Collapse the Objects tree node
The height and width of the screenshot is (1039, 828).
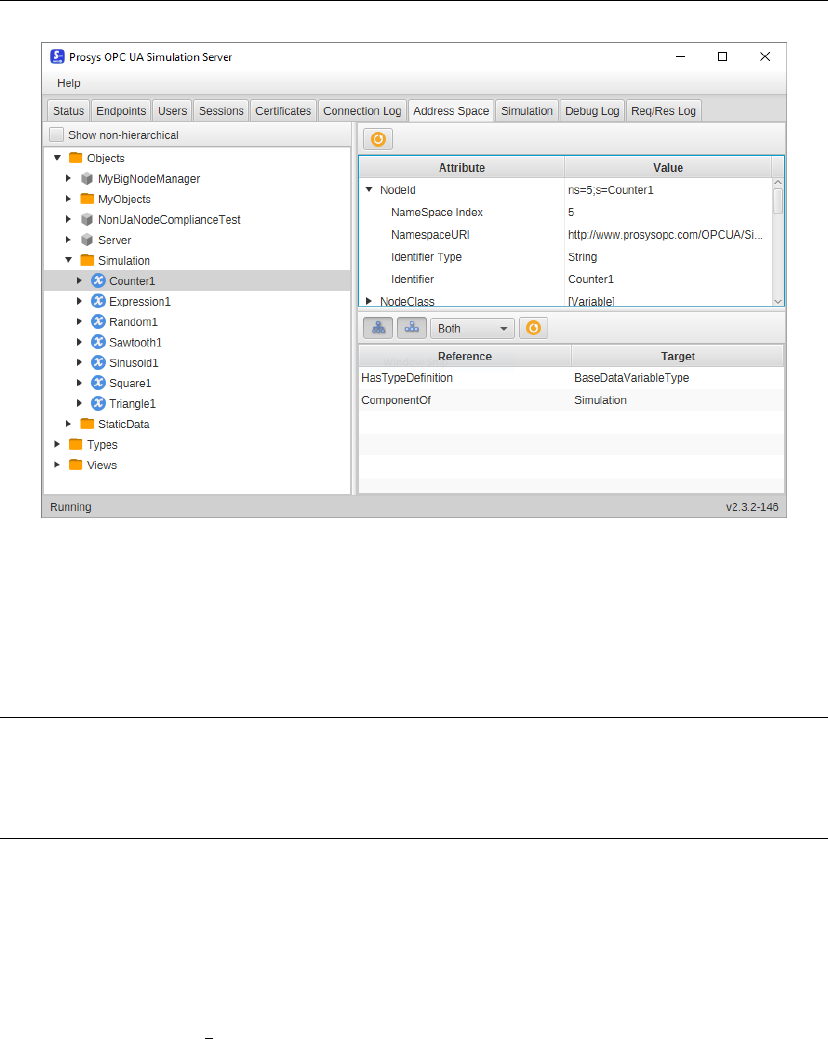point(58,158)
